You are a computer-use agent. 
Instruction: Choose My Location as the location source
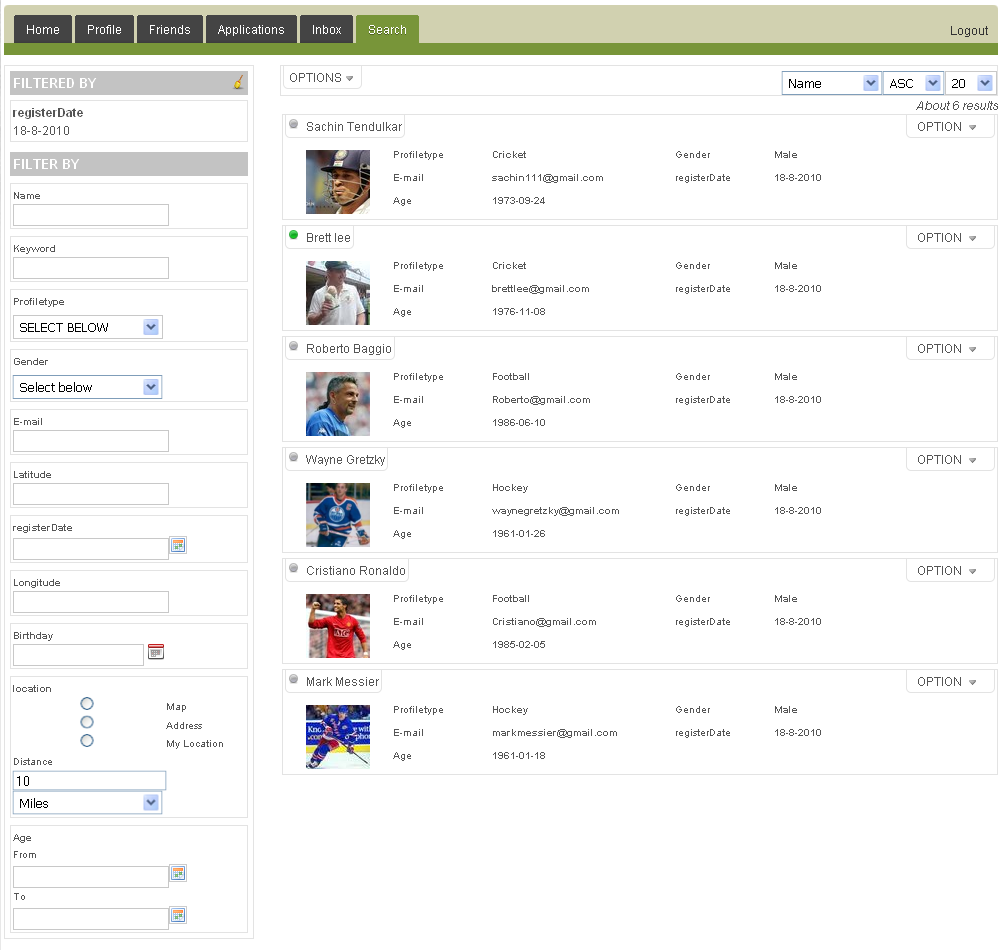pyautogui.click(x=87, y=741)
